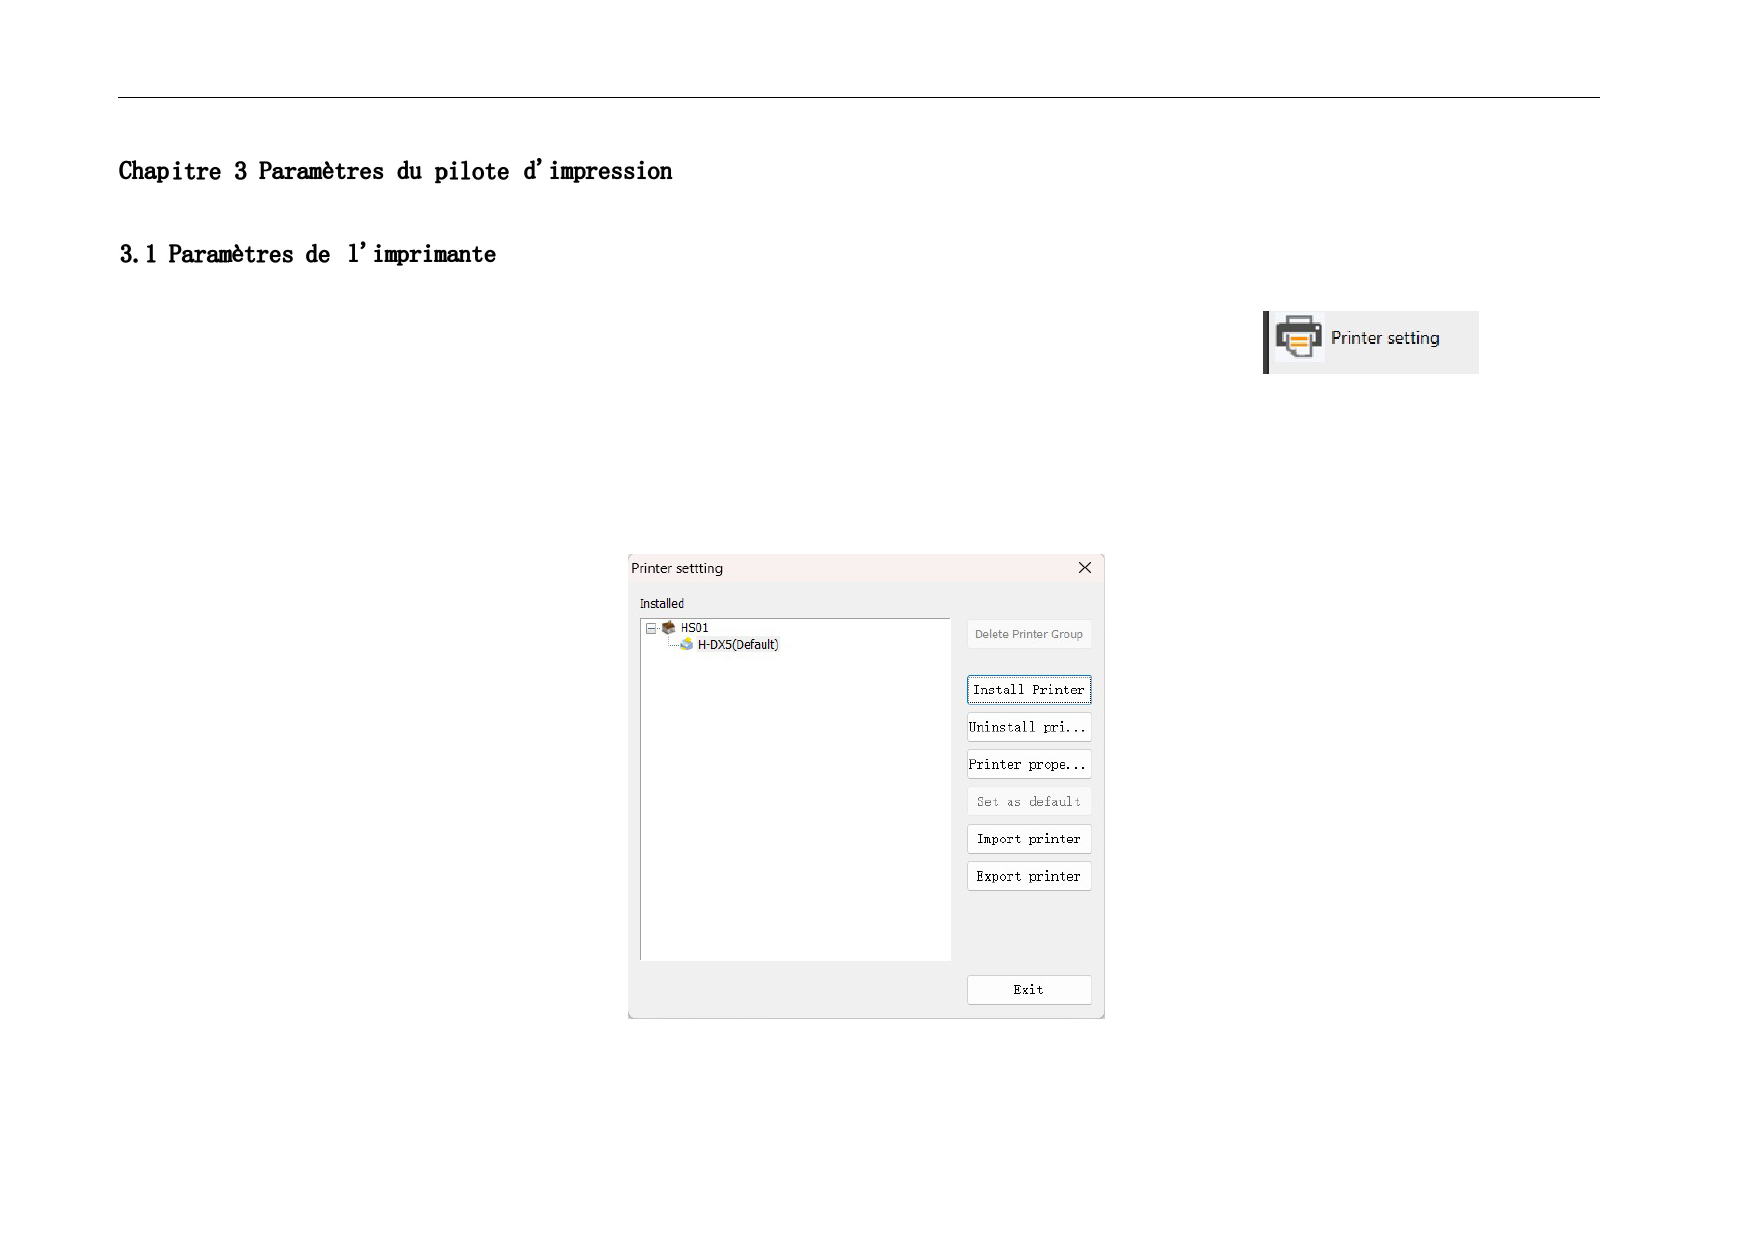Click the printer icon beside Printer setting

(x=1298, y=338)
